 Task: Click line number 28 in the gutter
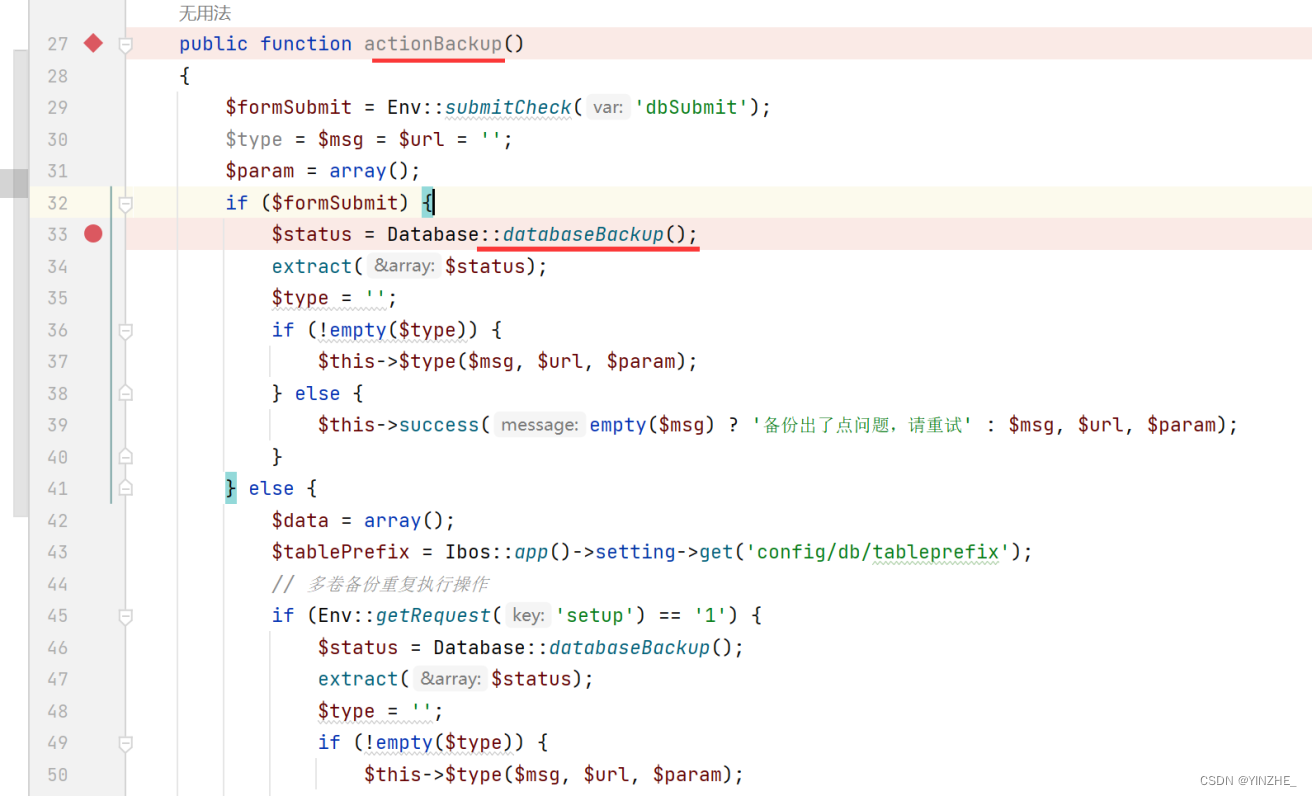(x=58, y=76)
